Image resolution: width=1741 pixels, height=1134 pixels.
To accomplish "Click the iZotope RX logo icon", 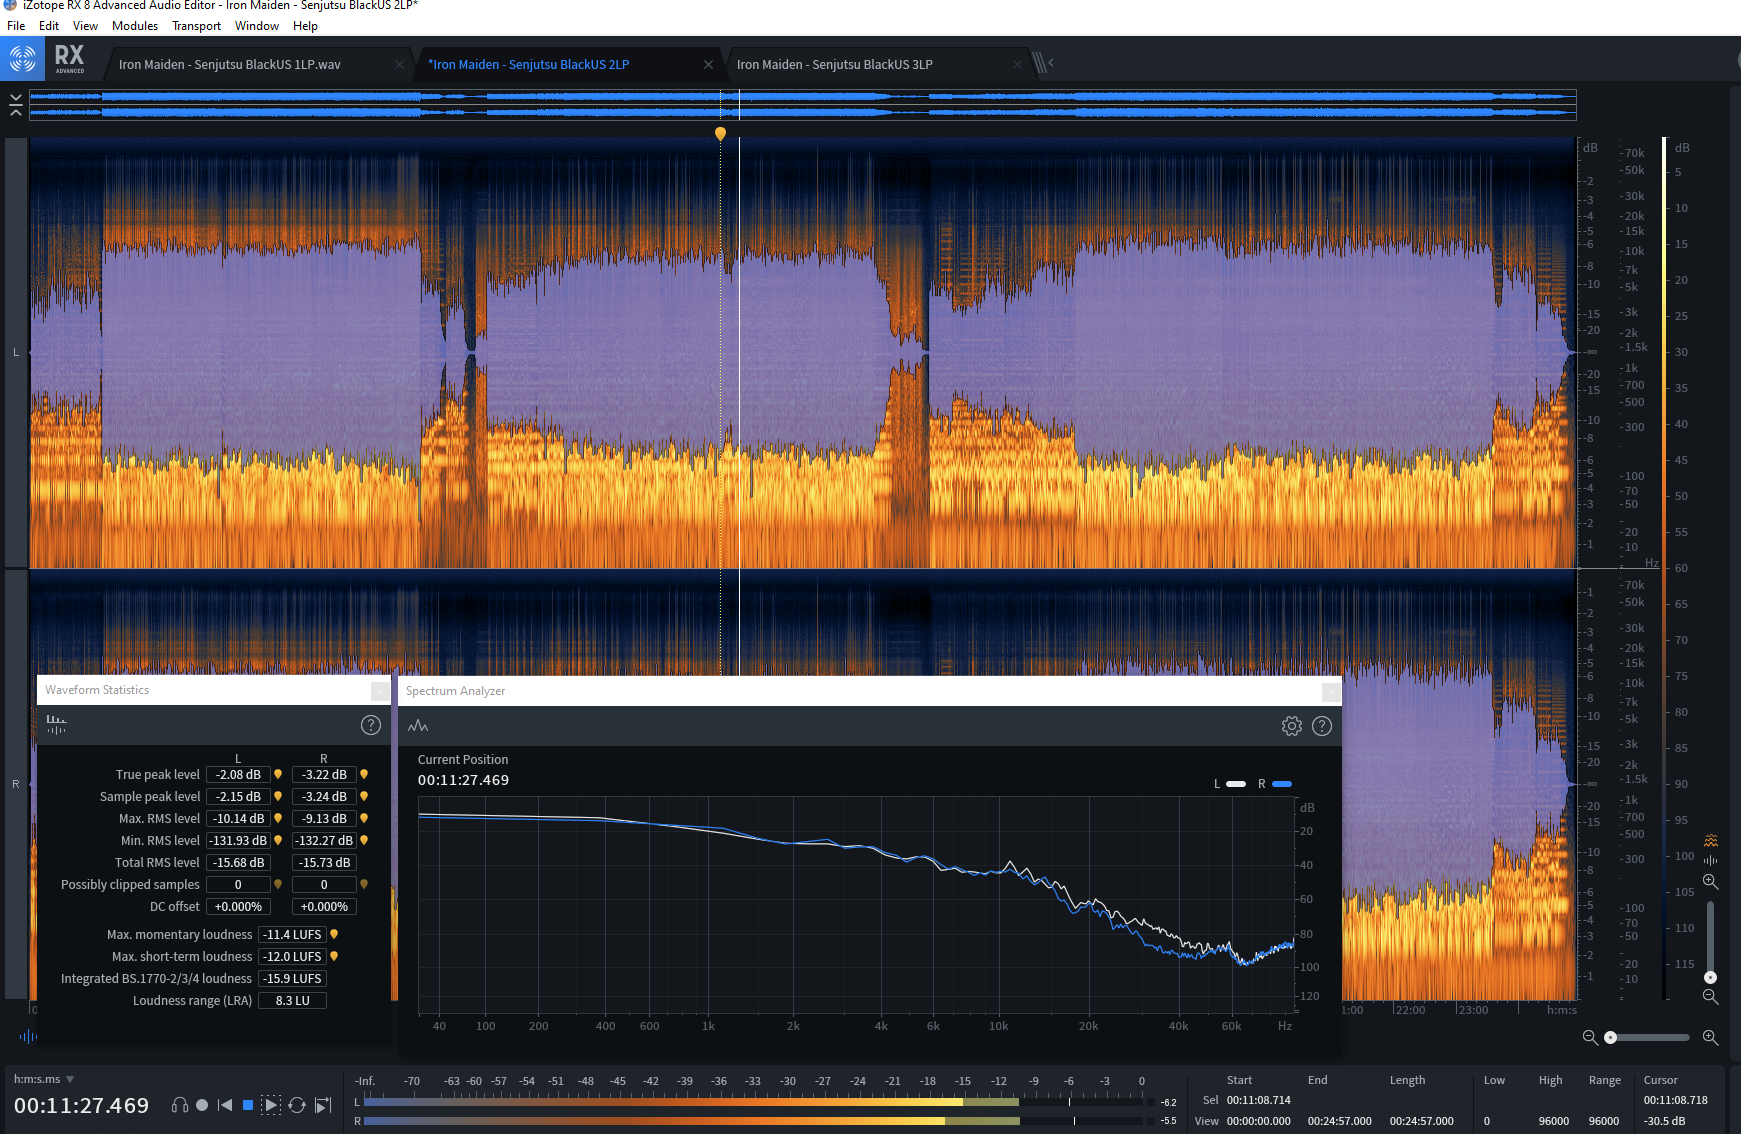I will 22,59.
